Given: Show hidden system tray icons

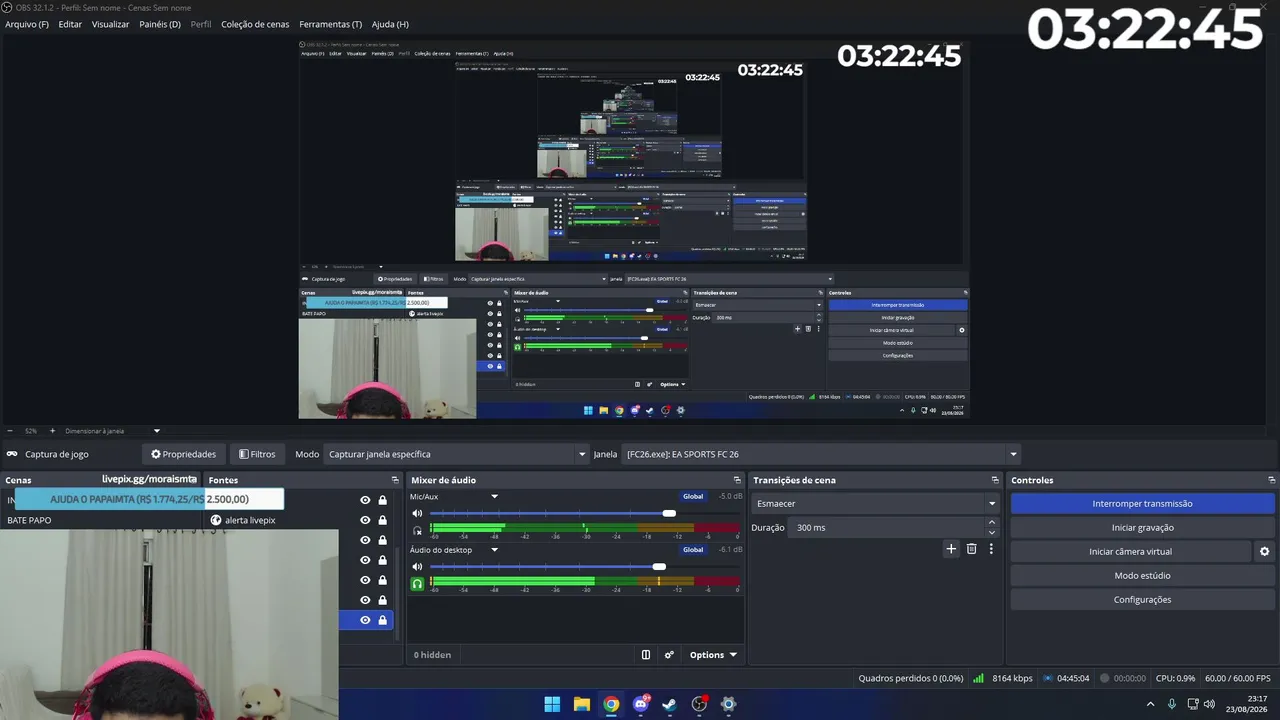Looking at the screenshot, I should pos(1150,704).
